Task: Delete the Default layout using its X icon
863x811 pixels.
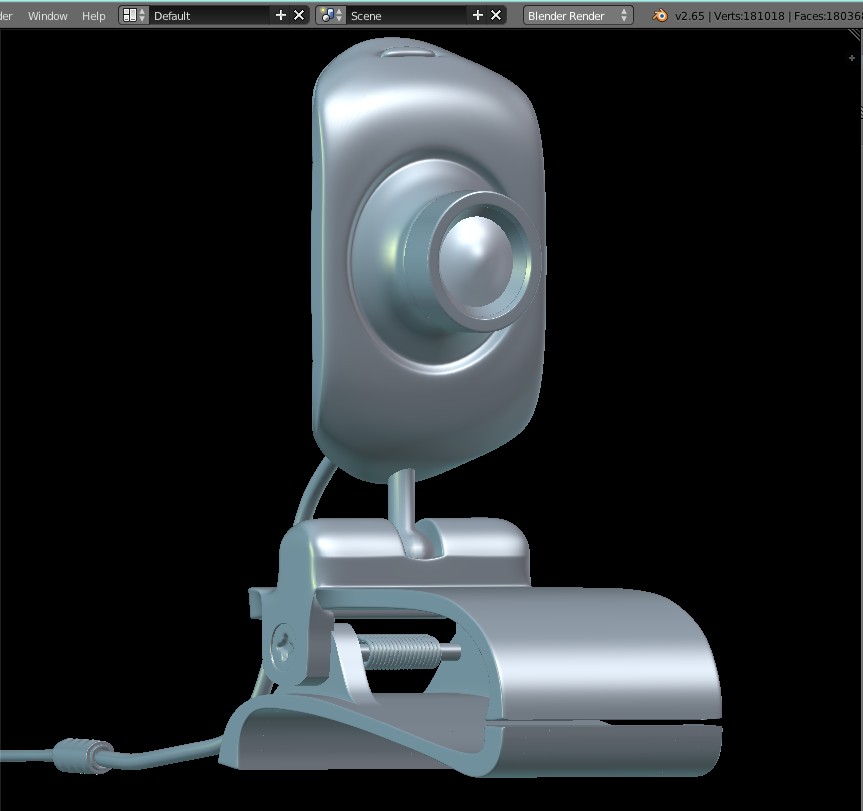Action: 297,15
